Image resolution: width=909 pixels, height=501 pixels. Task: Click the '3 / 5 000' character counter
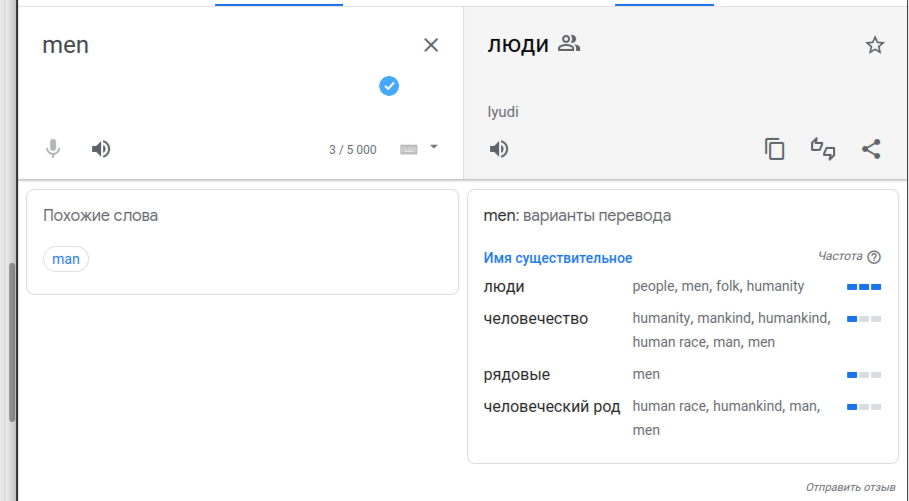[352, 150]
